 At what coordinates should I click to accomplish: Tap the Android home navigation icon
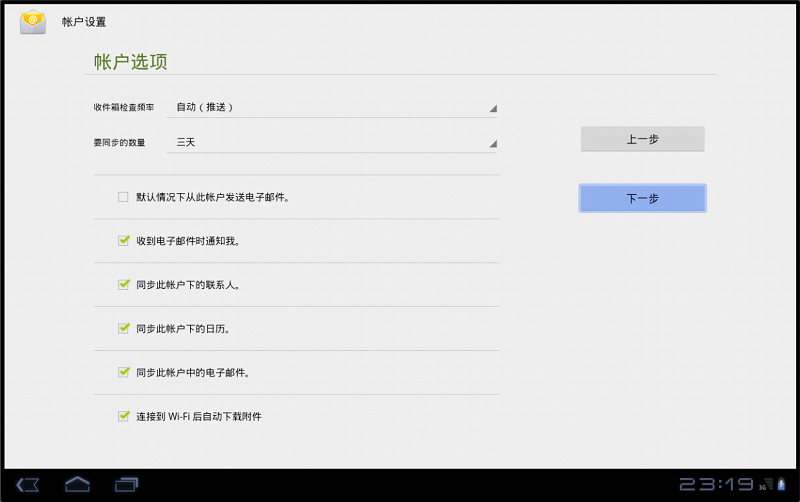(x=77, y=484)
